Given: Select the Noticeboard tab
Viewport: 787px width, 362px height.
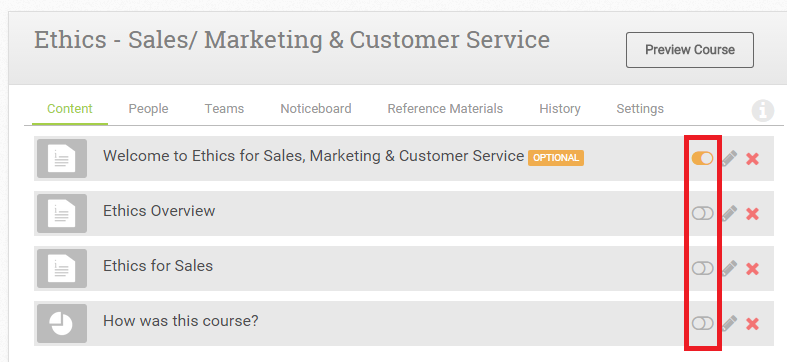Looking at the screenshot, I should click(x=316, y=109).
